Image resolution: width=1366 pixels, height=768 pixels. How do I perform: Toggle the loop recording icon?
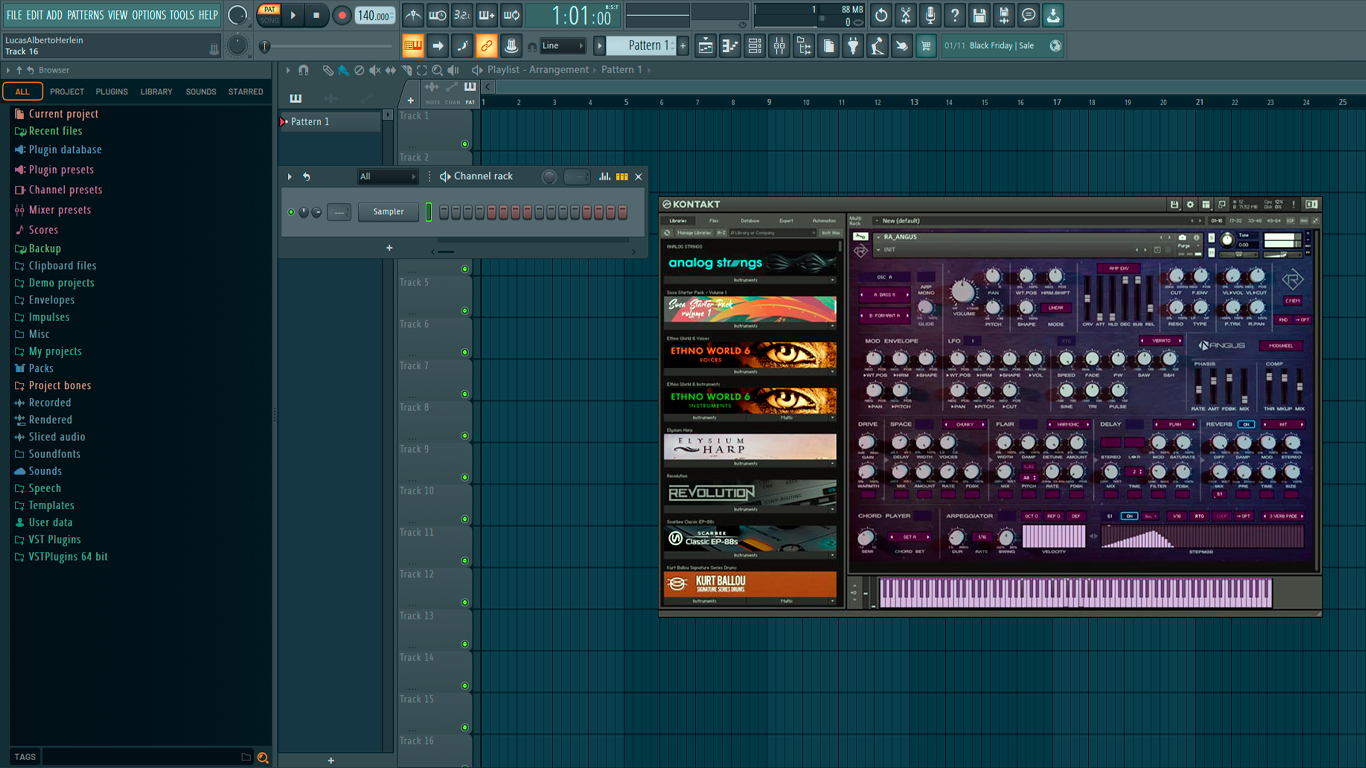point(511,16)
